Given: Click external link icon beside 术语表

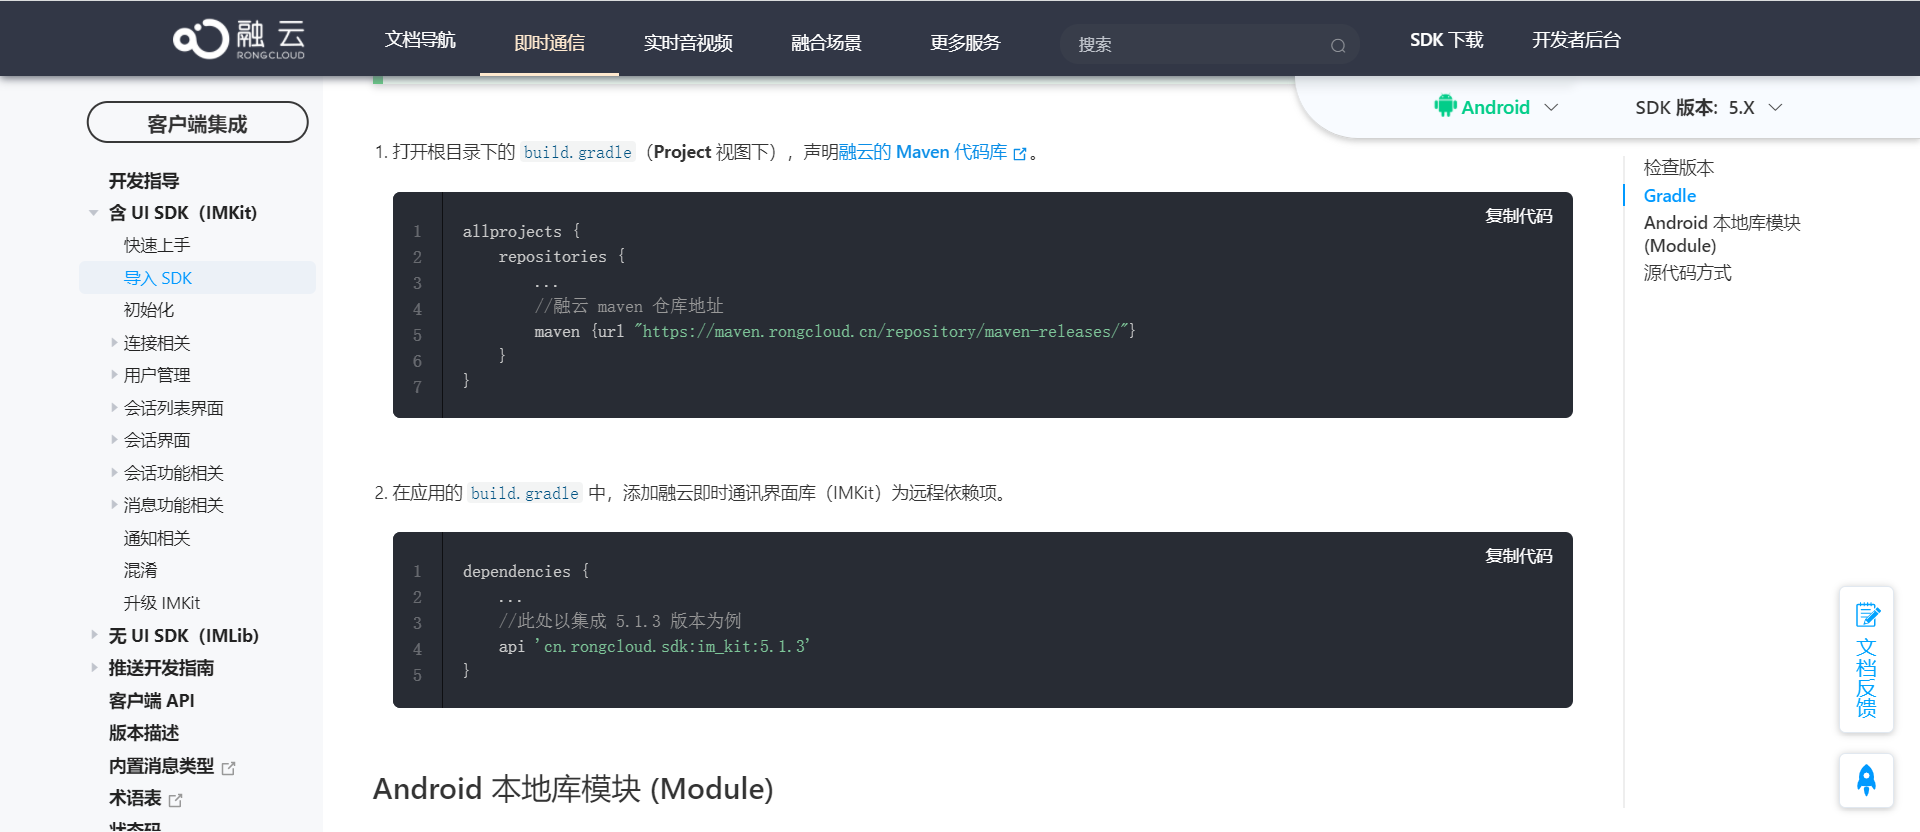Looking at the screenshot, I should (176, 800).
